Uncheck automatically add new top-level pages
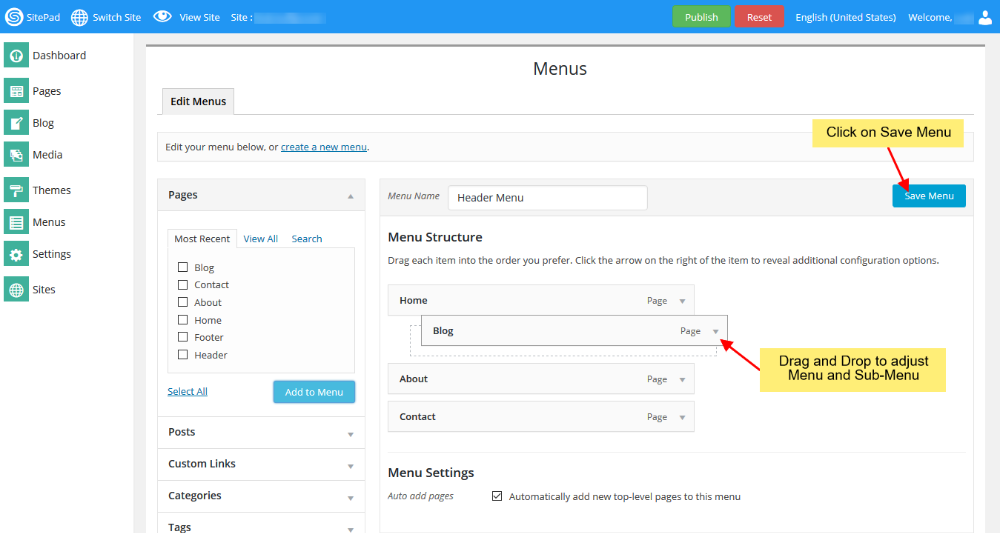Viewport: 1000px width, 533px height. point(497,496)
